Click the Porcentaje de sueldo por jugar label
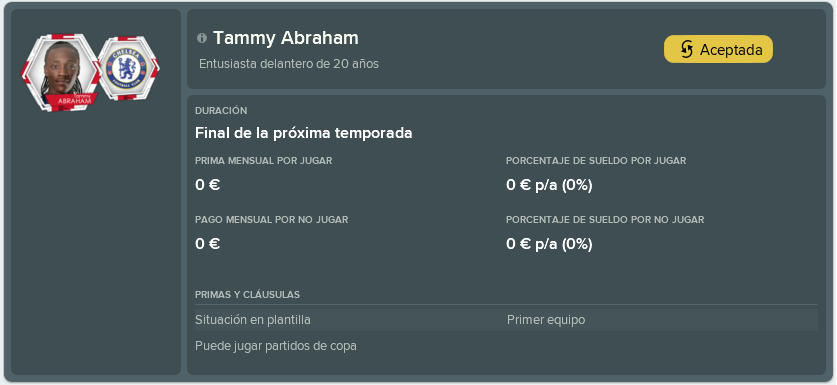Screen dimensions: 837x385 [x=596, y=161]
